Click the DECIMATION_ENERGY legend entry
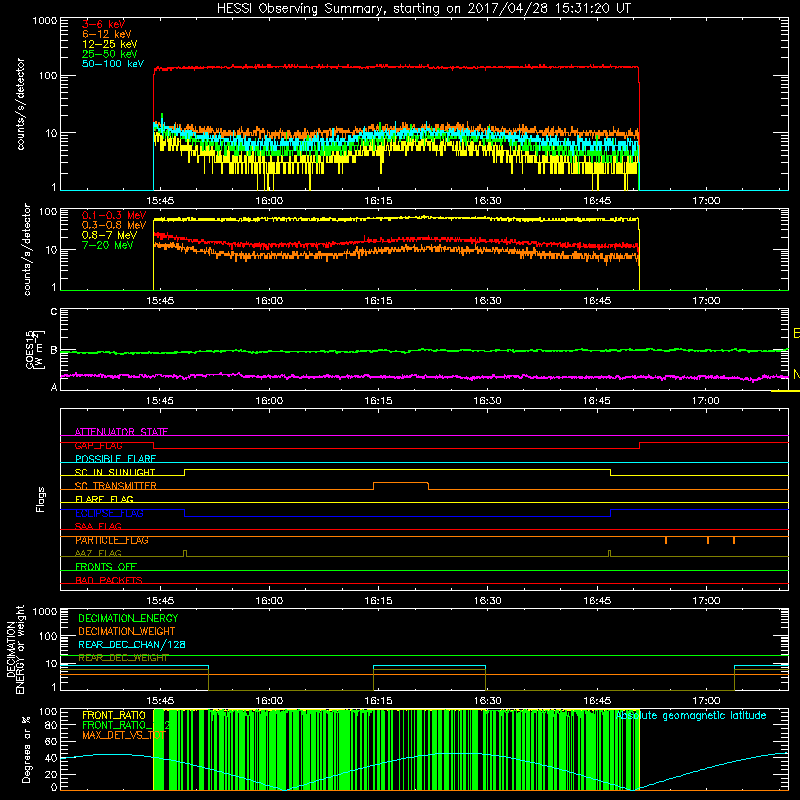This screenshot has width=800, height=800. (128, 618)
